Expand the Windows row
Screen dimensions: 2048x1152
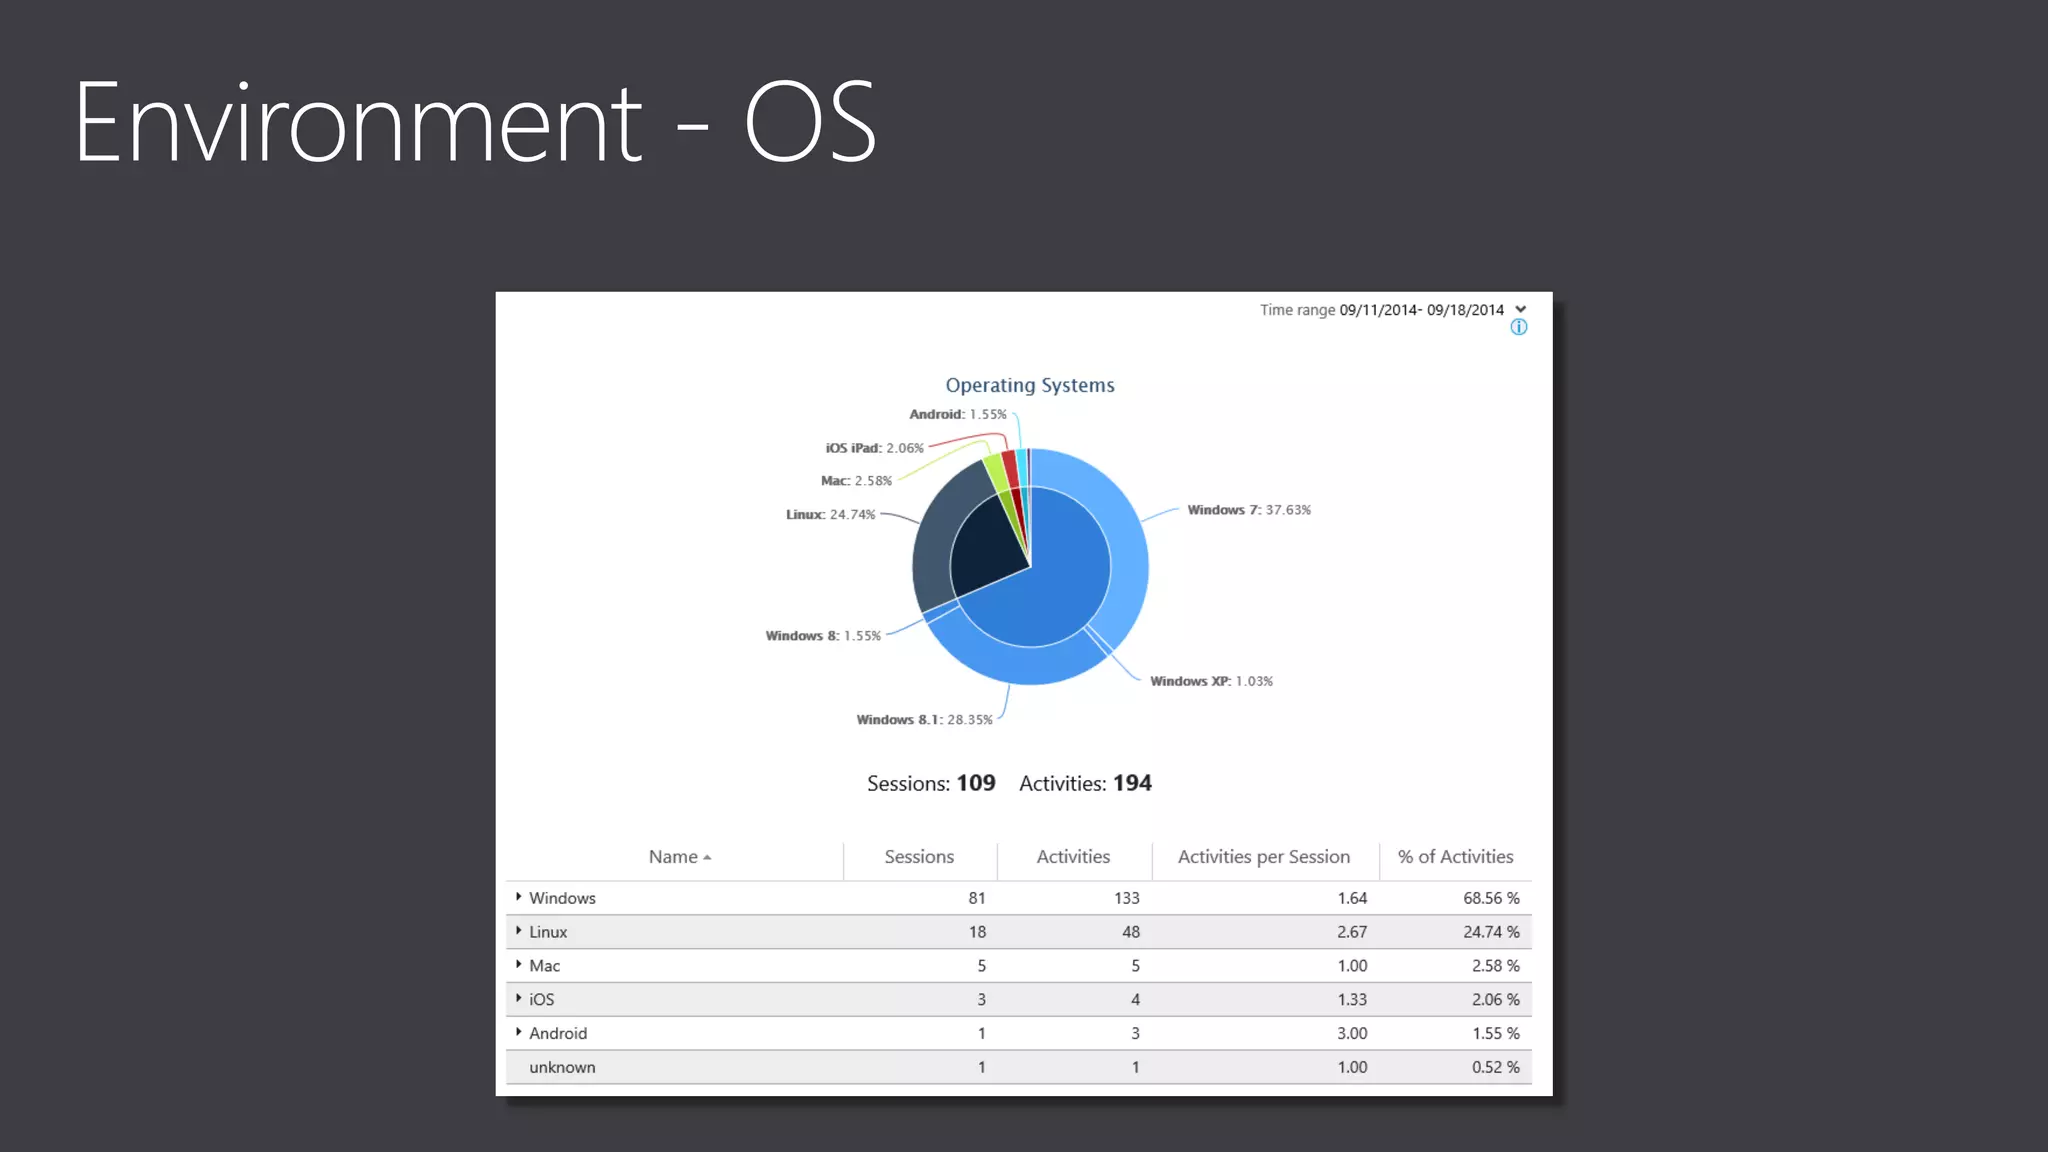(x=518, y=897)
